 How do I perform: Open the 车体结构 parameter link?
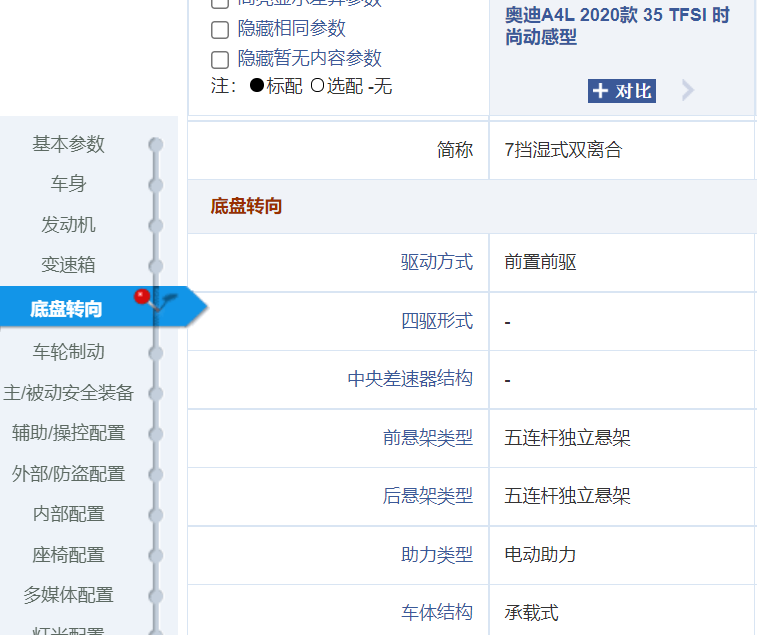click(436, 612)
